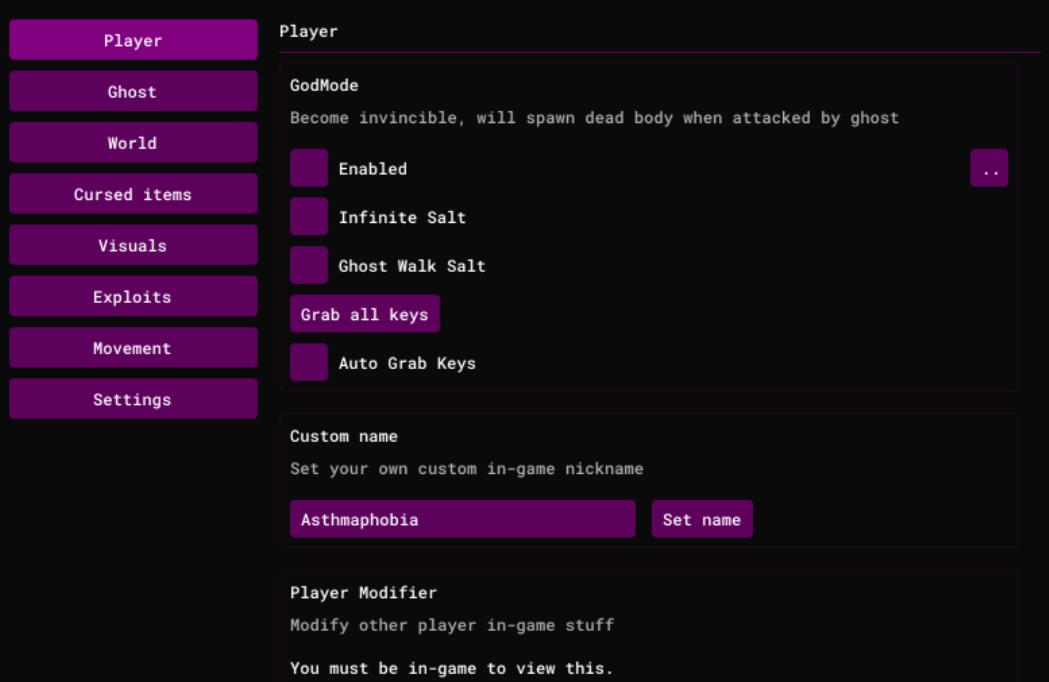The image size is (1049, 682).
Task: Open the Player tab in sidebar
Action: [x=133, y=39]
